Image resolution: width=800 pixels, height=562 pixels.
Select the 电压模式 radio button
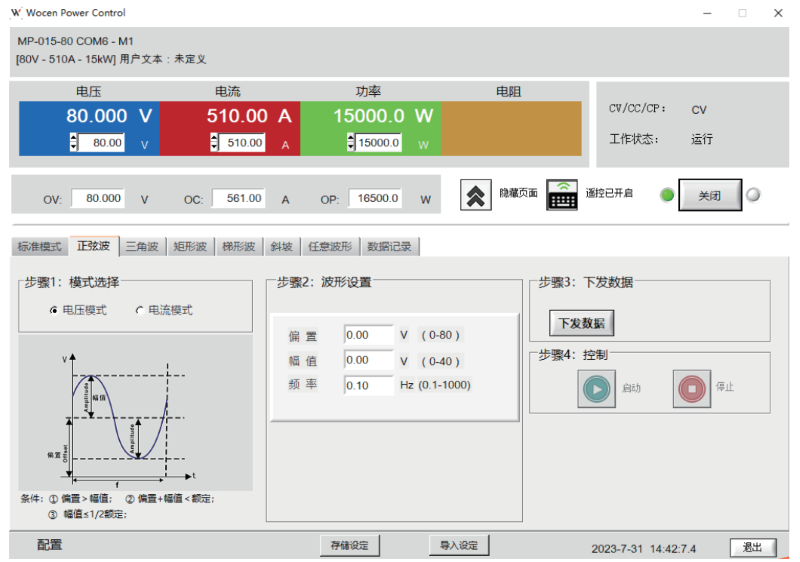pyautogui.click(x=54, y=311)
